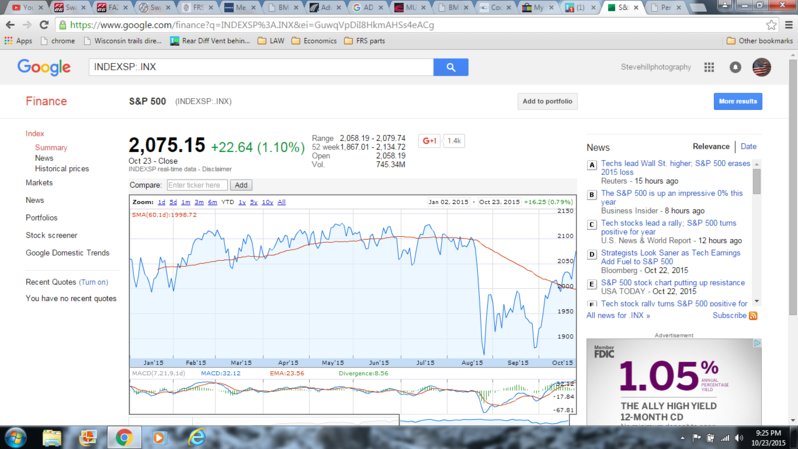Click the Disclaimer link under price
The width and height of the screenshot is (798, 449).
[x=216, y=169]
